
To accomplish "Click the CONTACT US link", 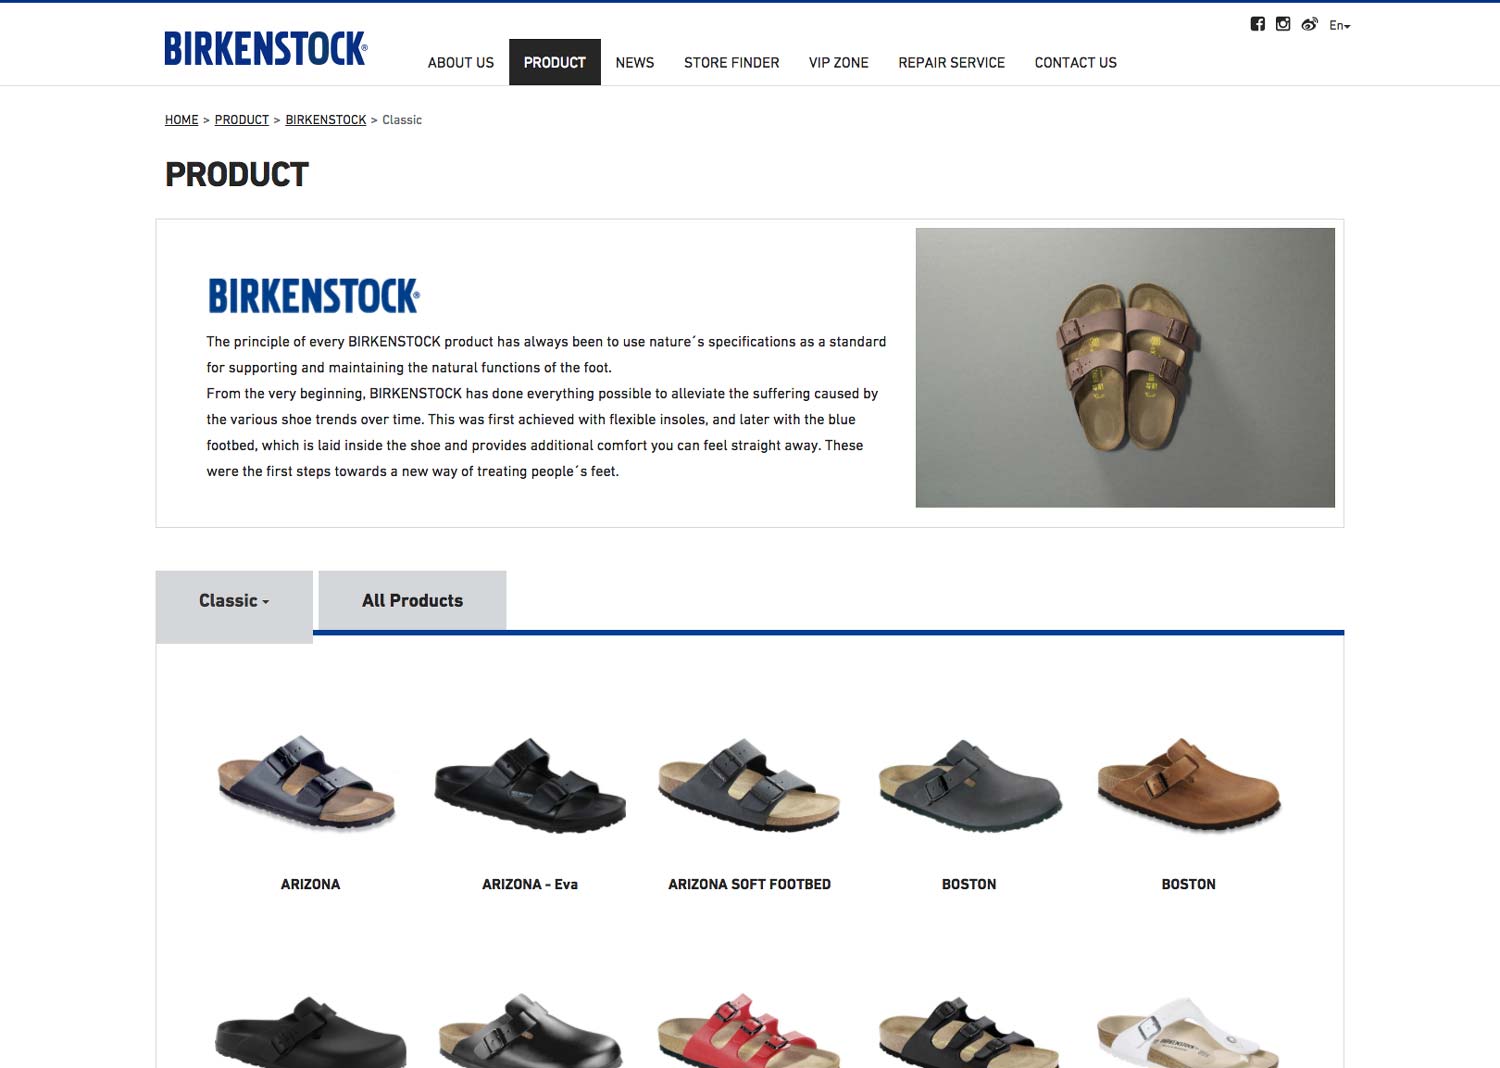I will [x=1075, y=62].
